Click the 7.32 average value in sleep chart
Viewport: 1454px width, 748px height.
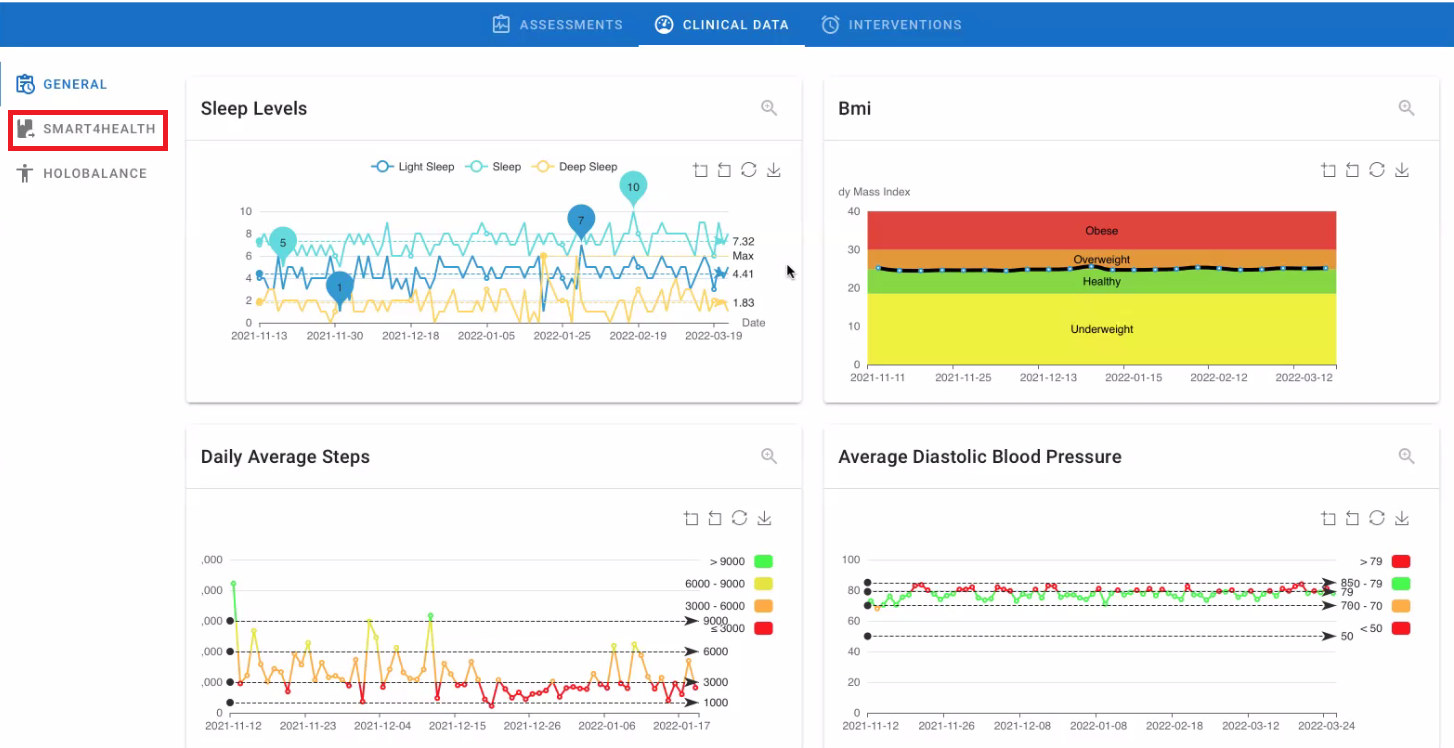743,241
